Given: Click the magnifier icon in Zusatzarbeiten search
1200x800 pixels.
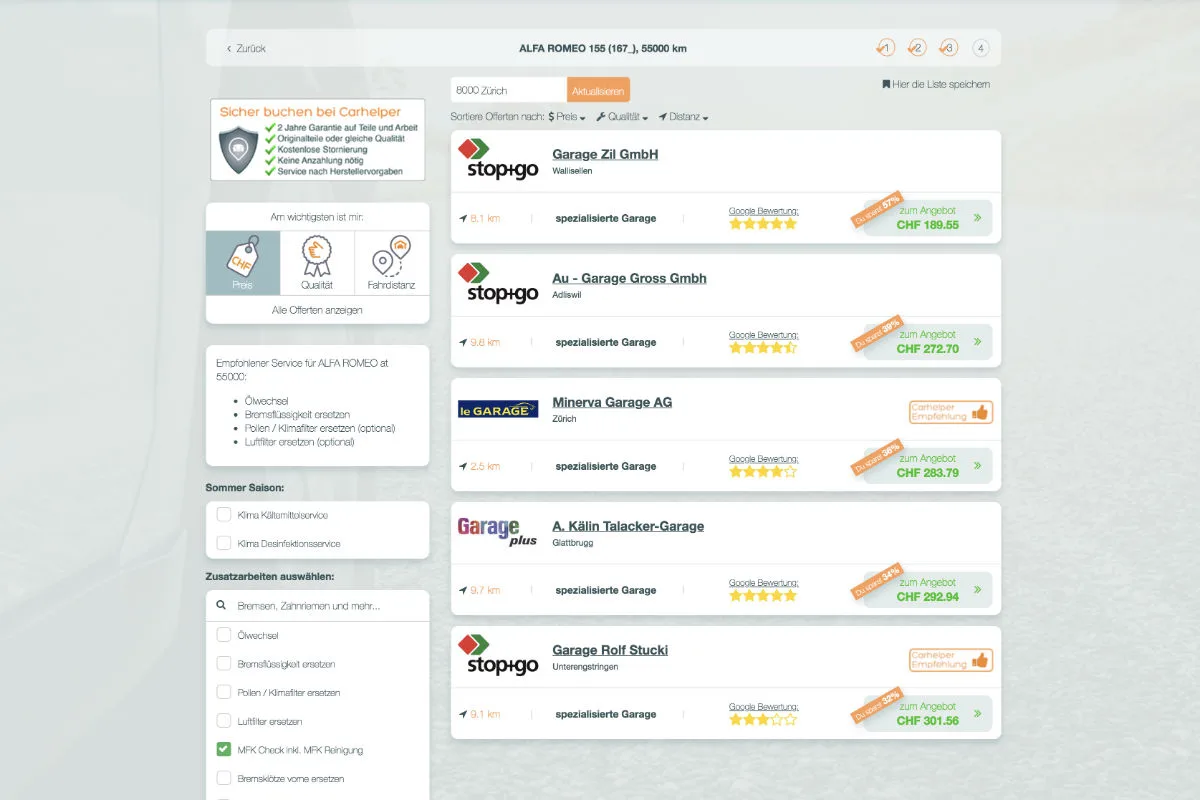Looking at the screenshot, I should pyautogui.click(x=221, y=606).
